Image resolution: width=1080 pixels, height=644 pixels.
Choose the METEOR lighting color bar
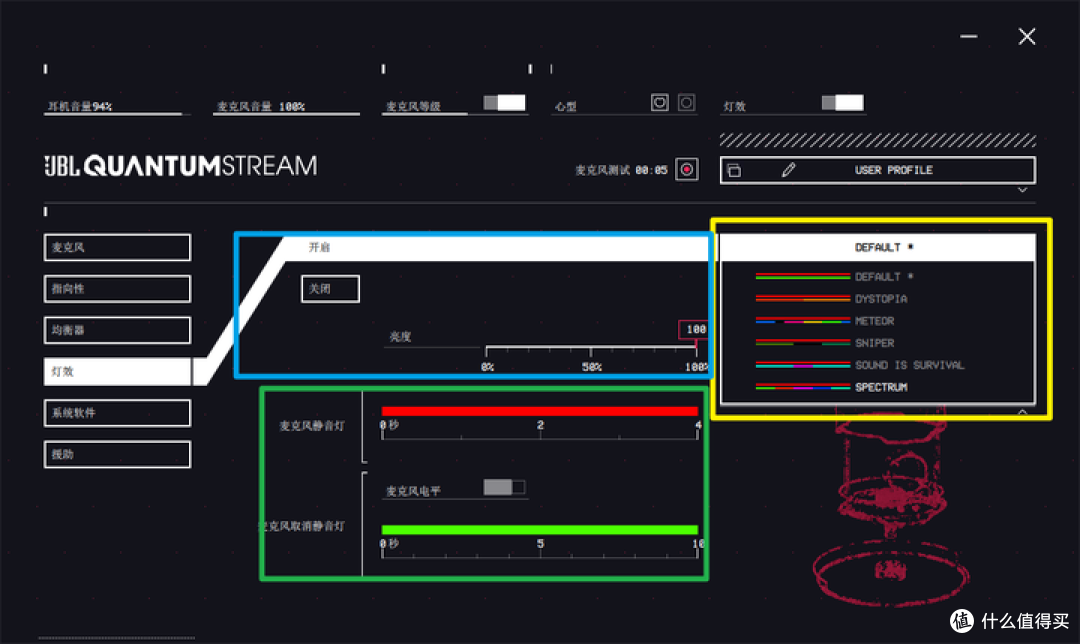coord(802,321)
